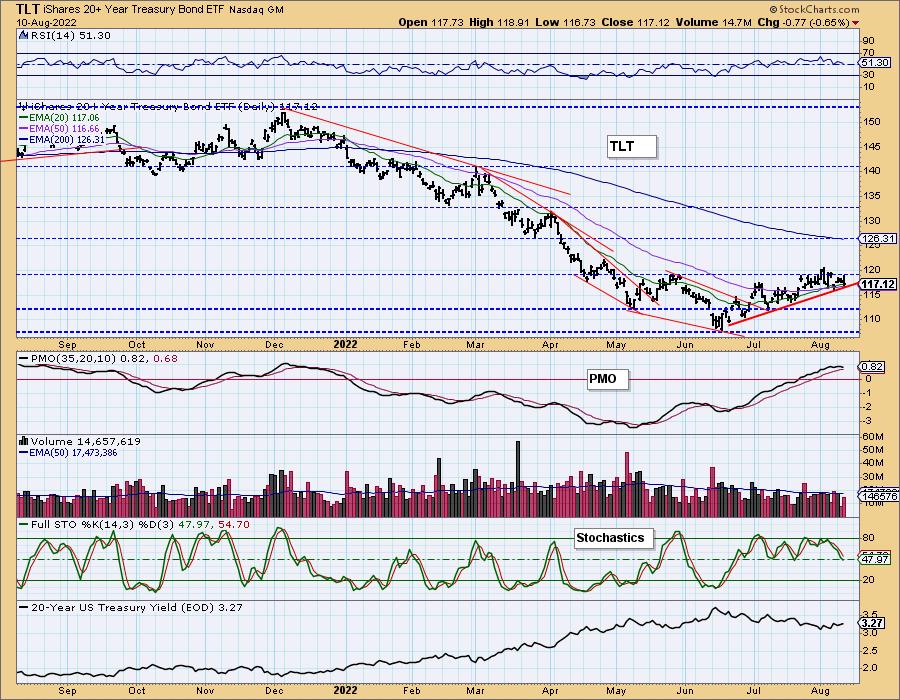Click the volume bars icon beside Volume label

pos(24,441)
